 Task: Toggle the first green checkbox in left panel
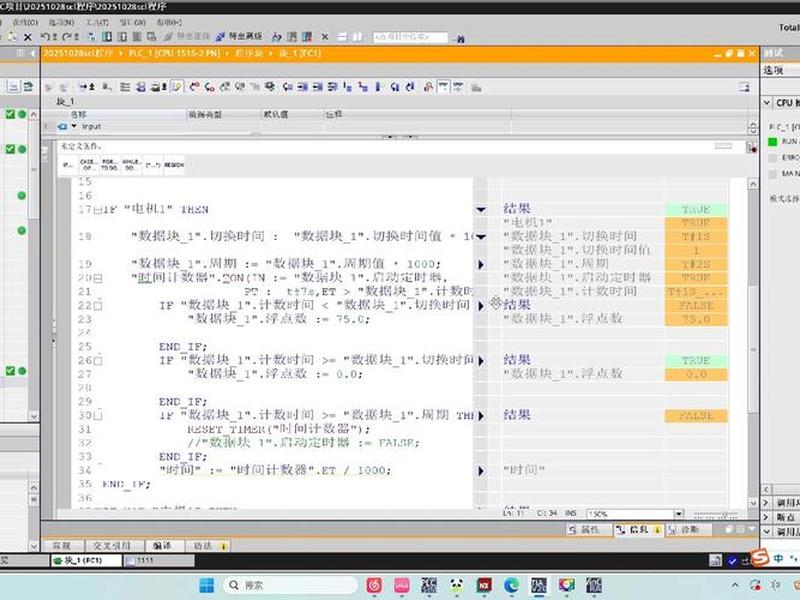point(10,114)
